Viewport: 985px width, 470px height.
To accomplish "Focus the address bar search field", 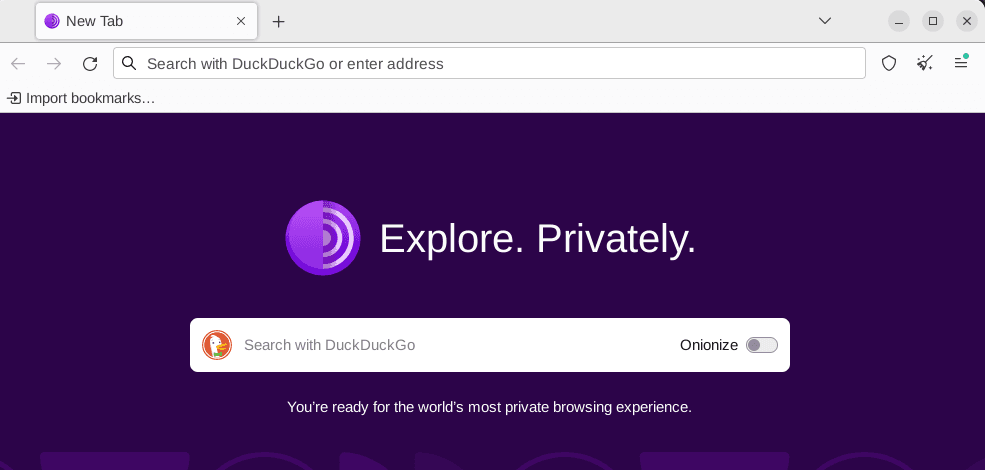I will click(489, 63).
